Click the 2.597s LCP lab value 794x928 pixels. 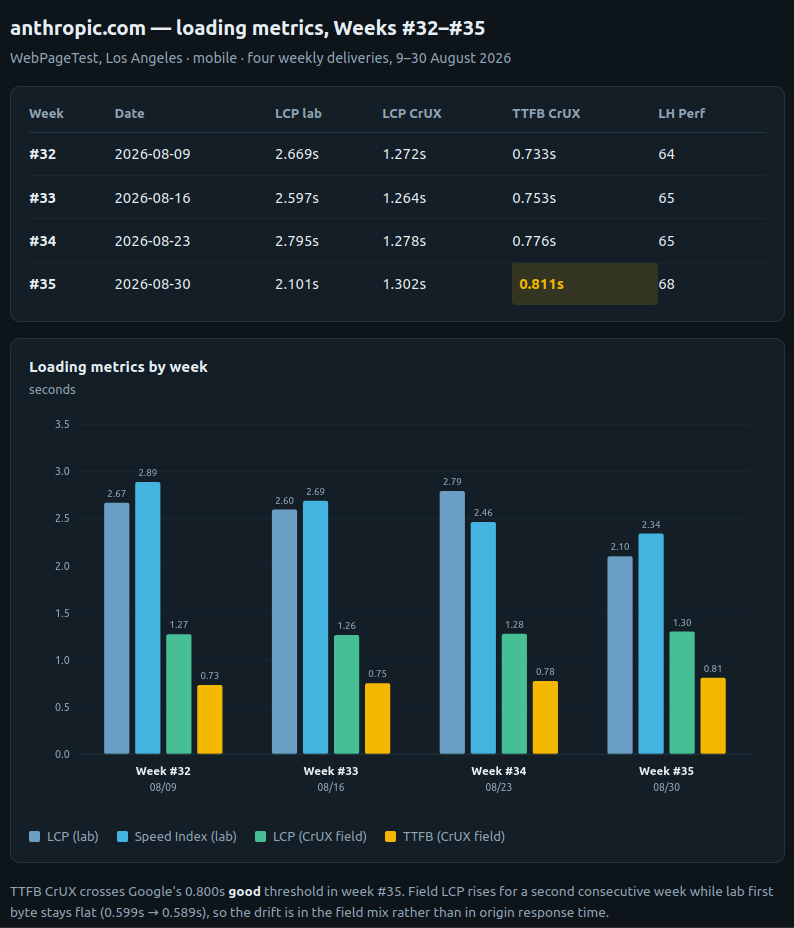click(x=297, y=198)
